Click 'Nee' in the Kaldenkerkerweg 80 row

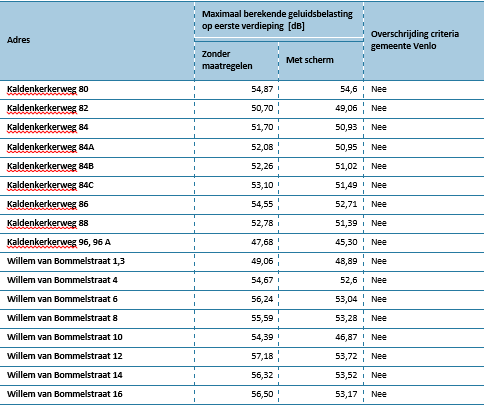pyautogui.click(x=379, y=89)
